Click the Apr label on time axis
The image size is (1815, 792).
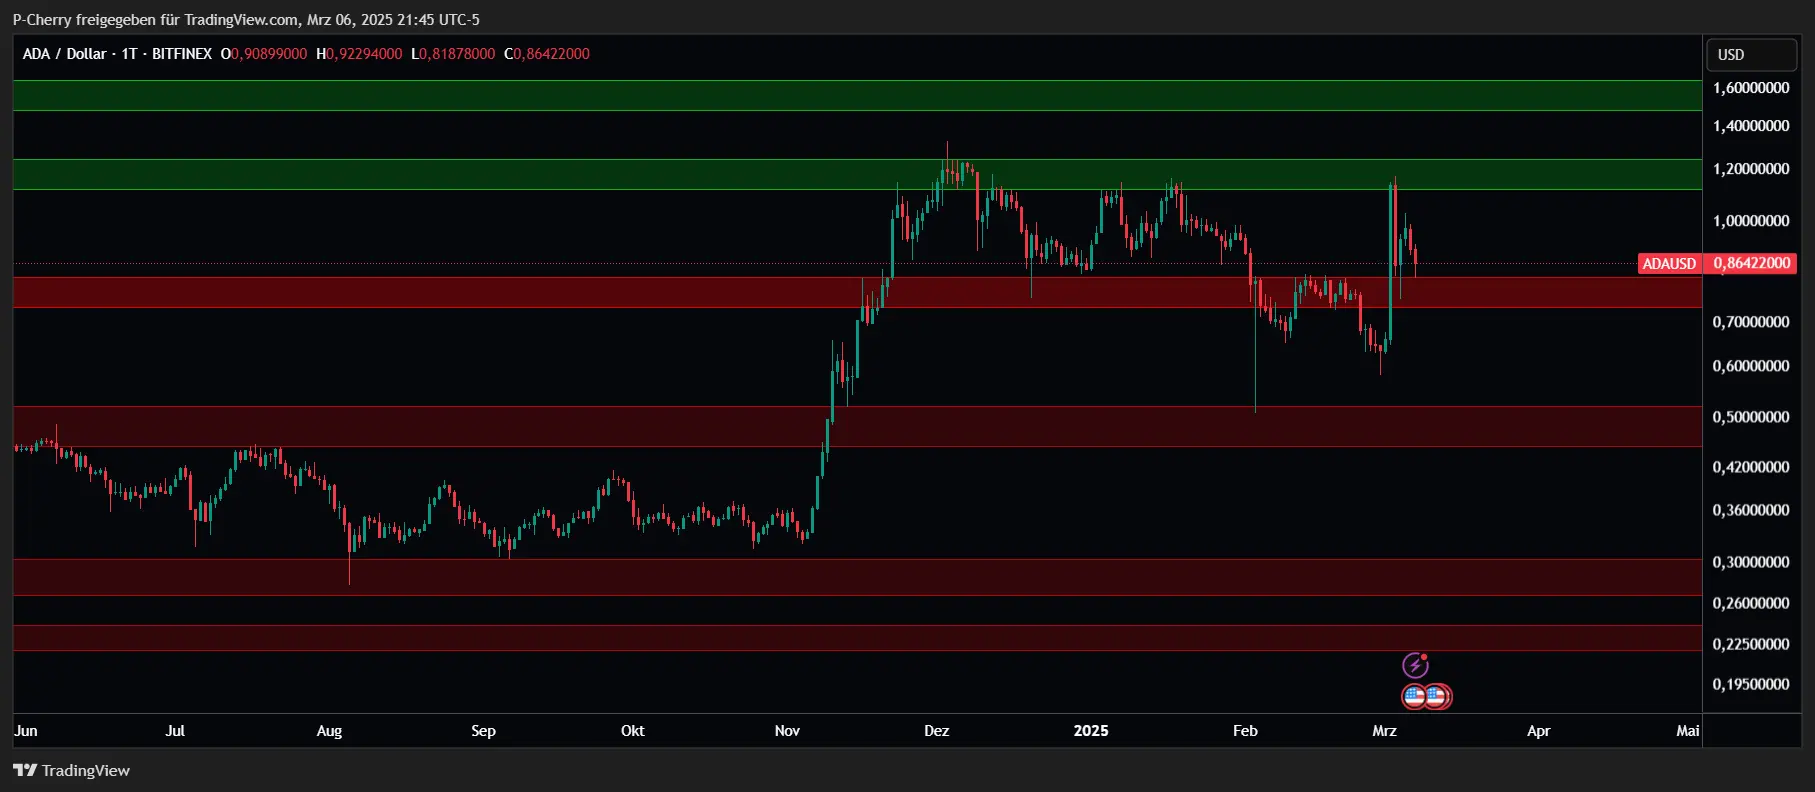tap(1539, 731)
